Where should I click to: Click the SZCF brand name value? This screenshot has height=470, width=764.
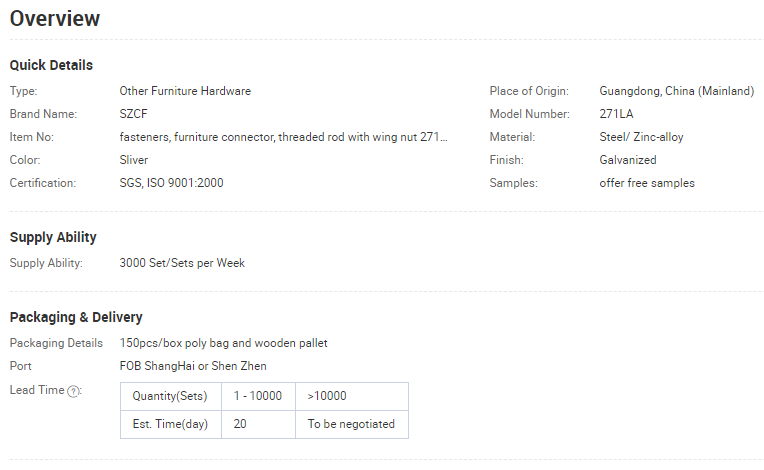point(134,114)
